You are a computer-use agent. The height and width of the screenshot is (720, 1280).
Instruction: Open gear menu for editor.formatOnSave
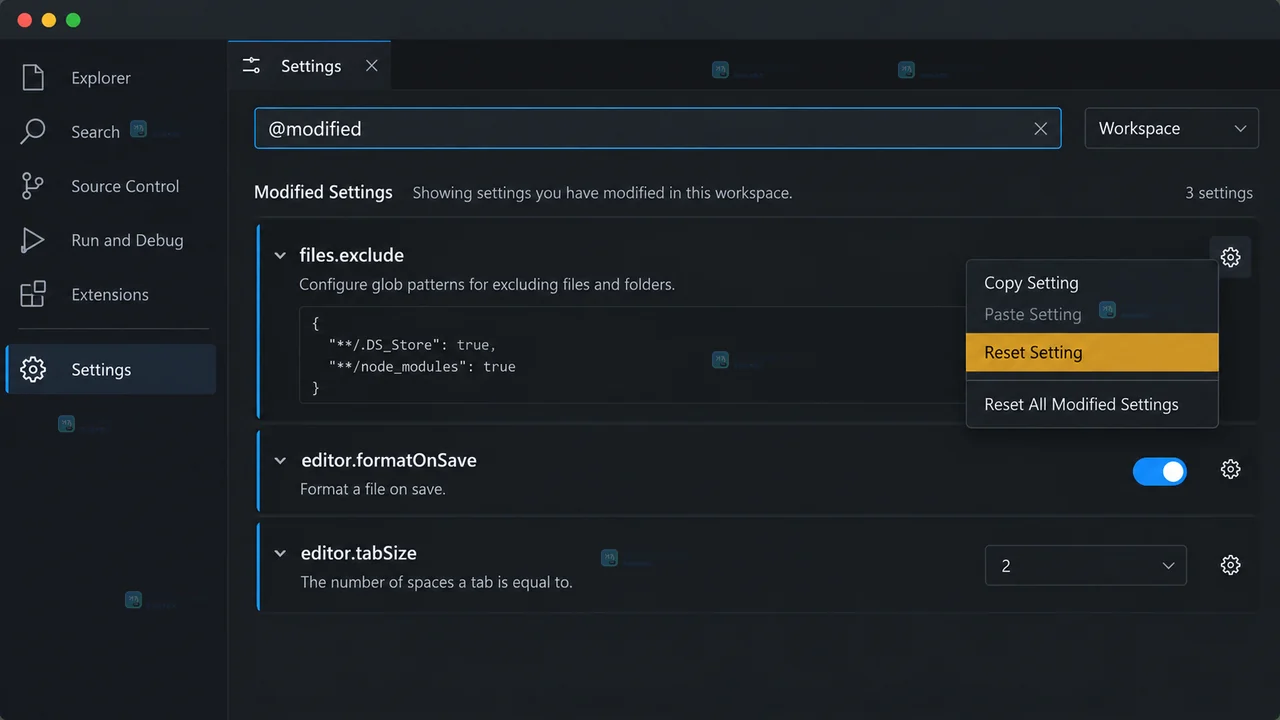tap(1230, 469)
